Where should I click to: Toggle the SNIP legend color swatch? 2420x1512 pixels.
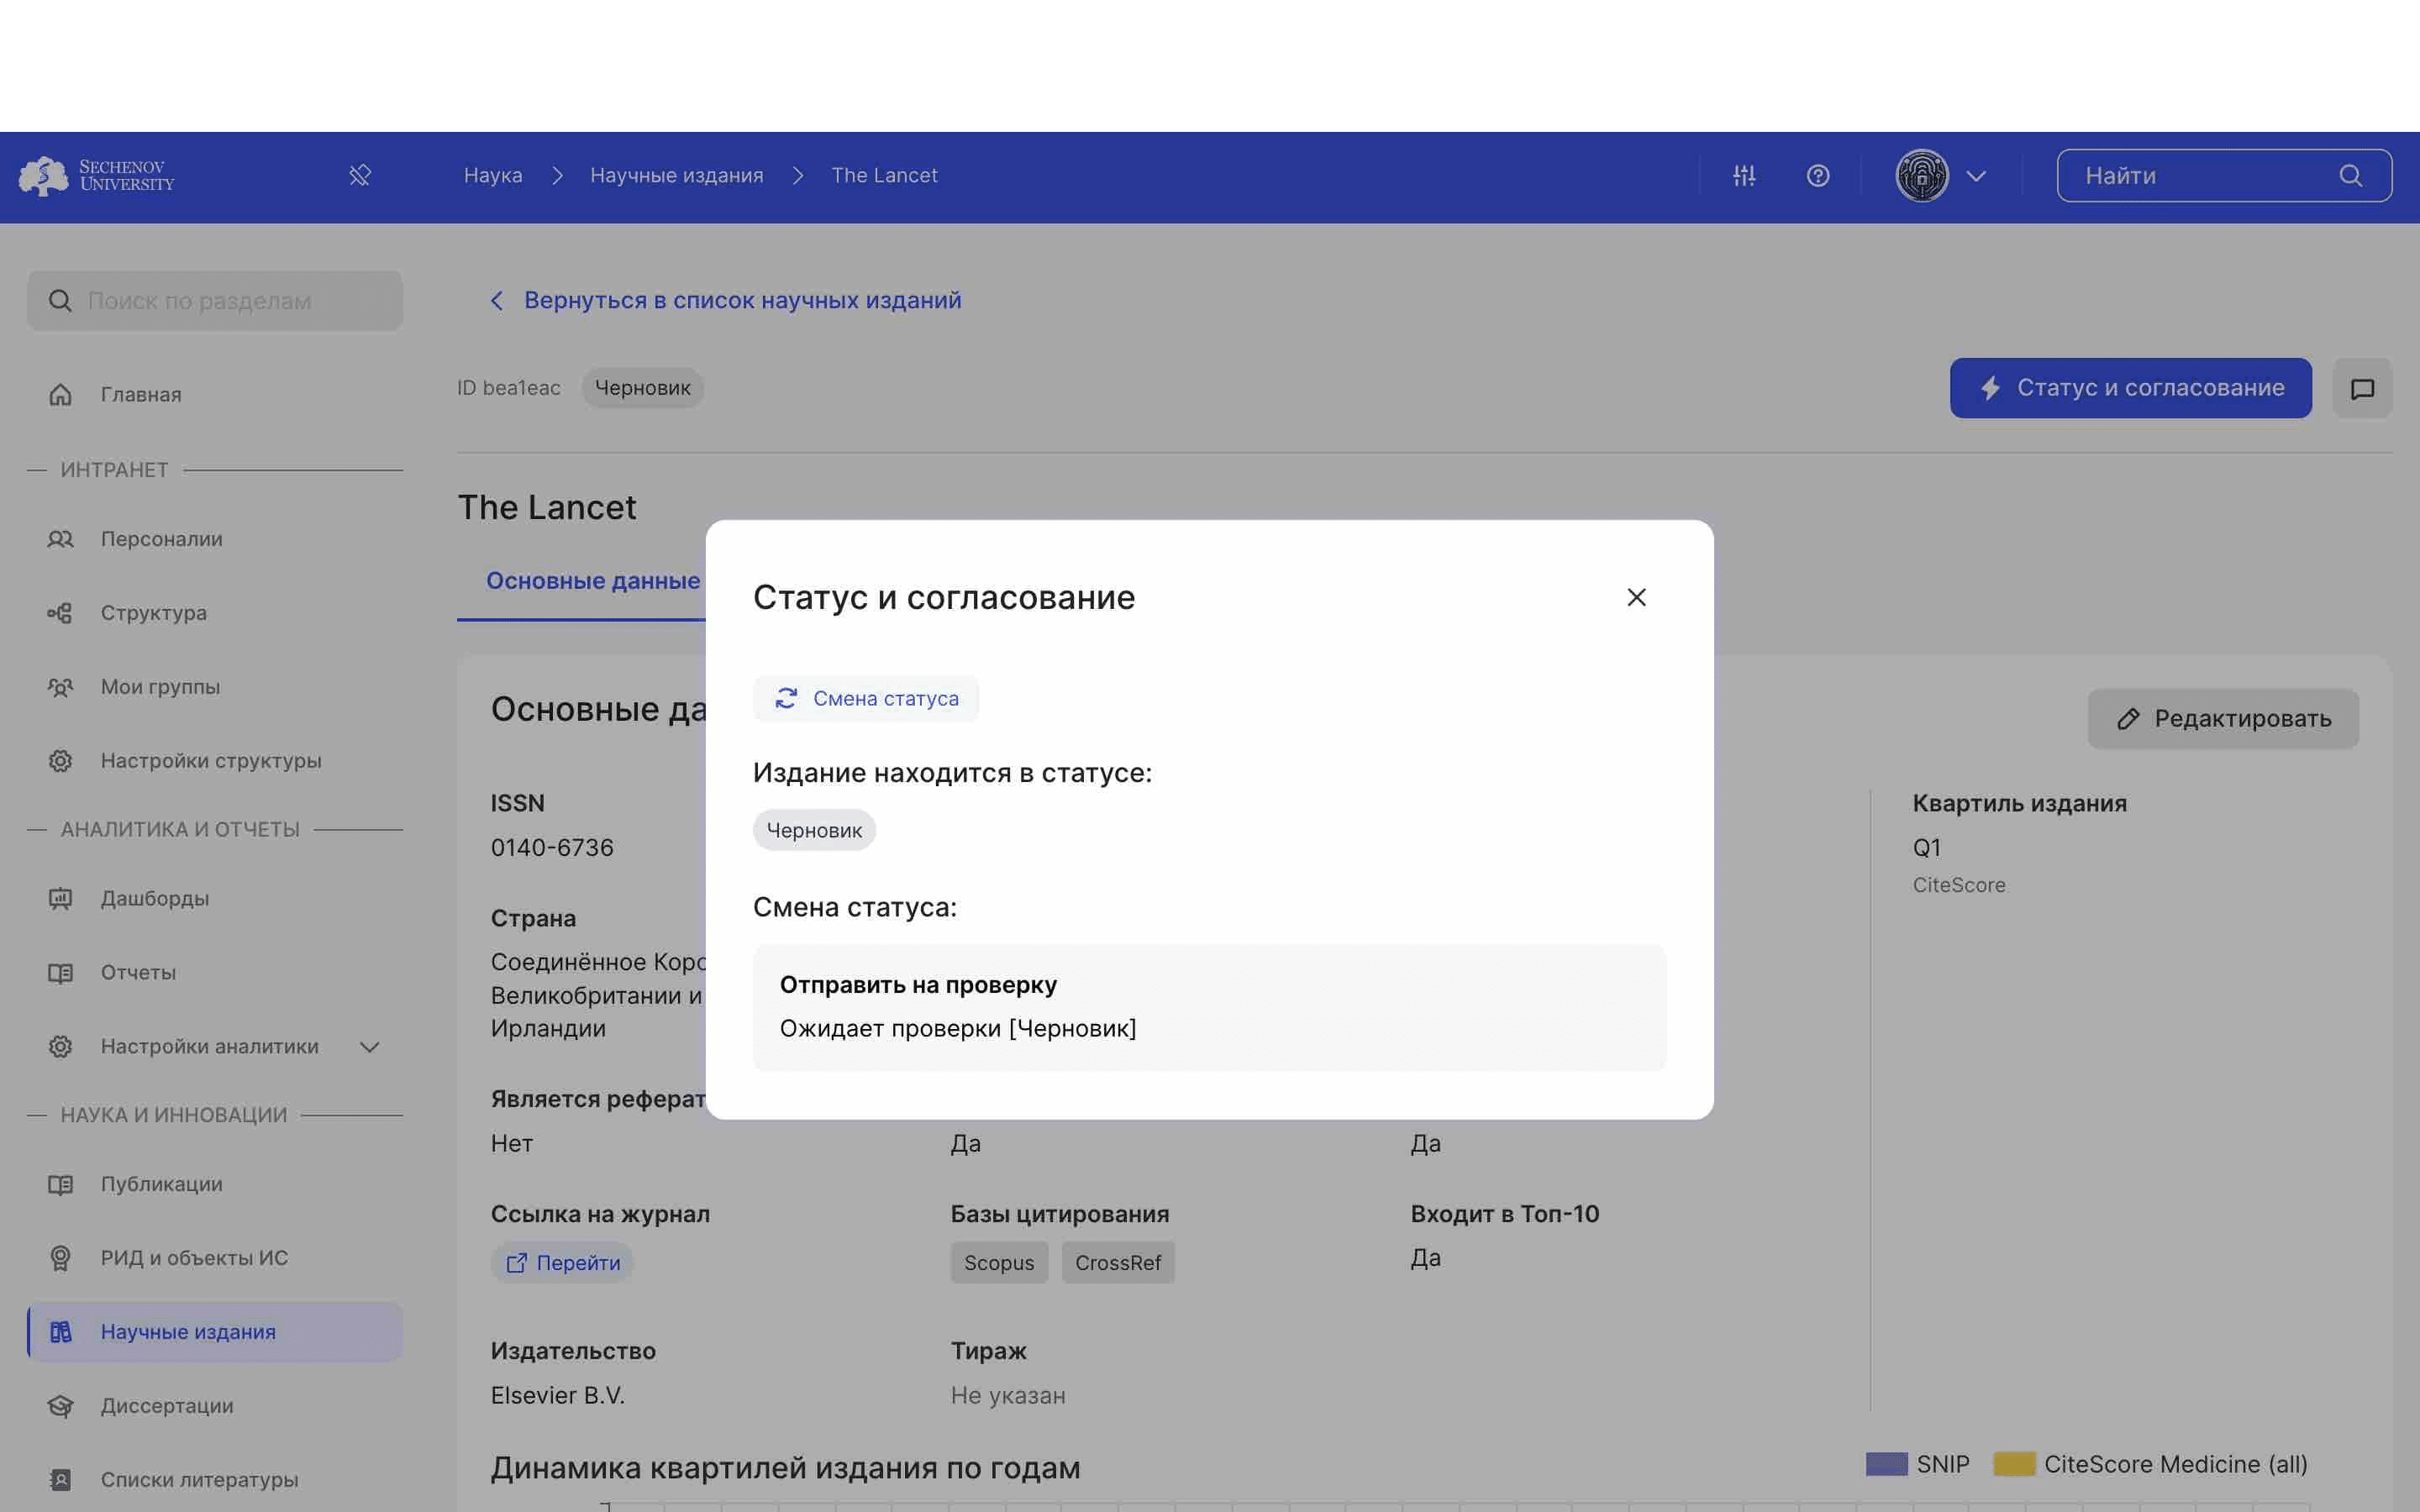[1886, 1464]
